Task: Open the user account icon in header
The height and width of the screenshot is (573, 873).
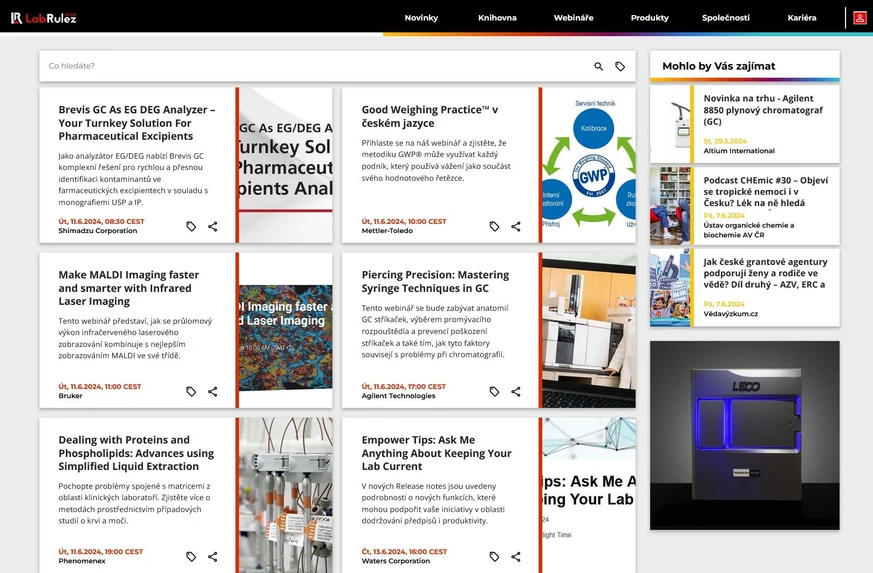Action: (x=859, y=18)
